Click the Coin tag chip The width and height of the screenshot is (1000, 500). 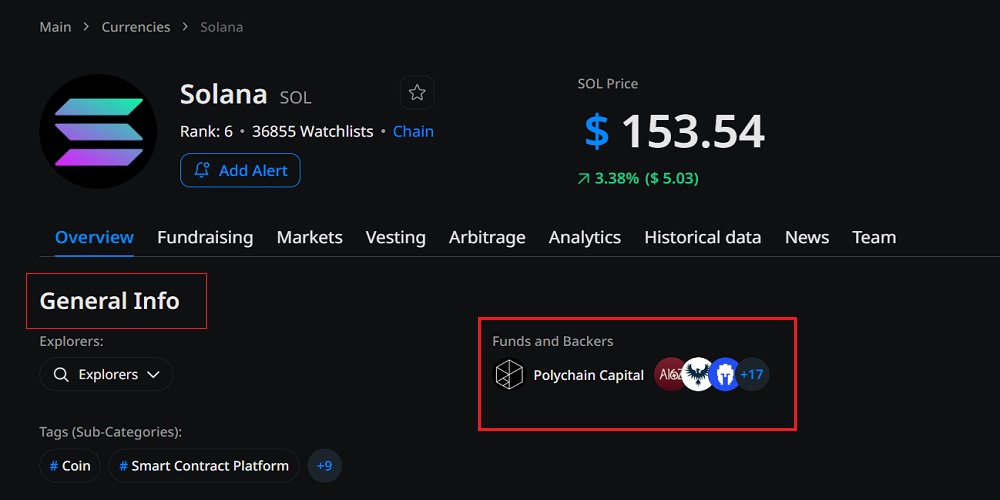click(70, 466)
